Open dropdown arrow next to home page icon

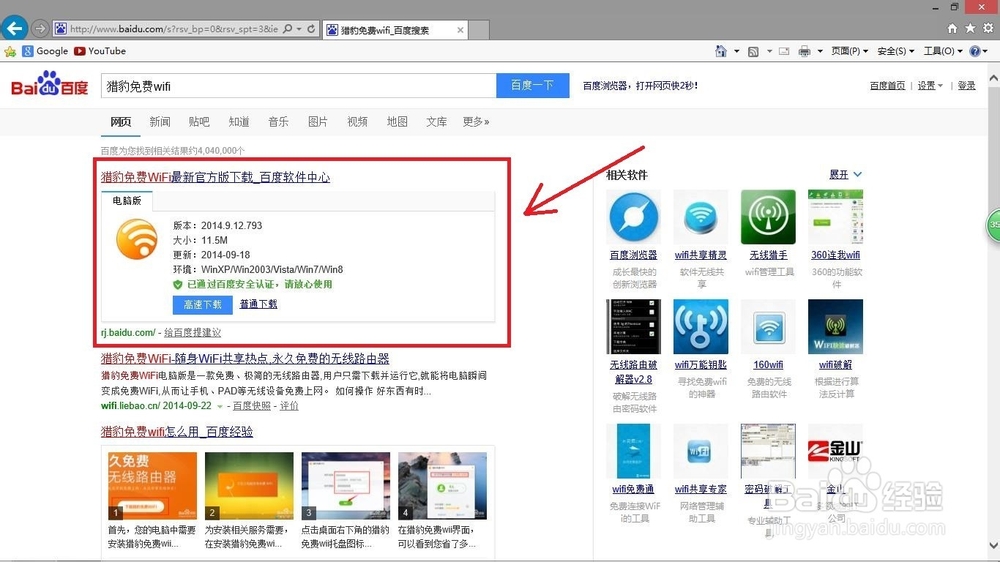pyautogui.click(x=737, y=51)
